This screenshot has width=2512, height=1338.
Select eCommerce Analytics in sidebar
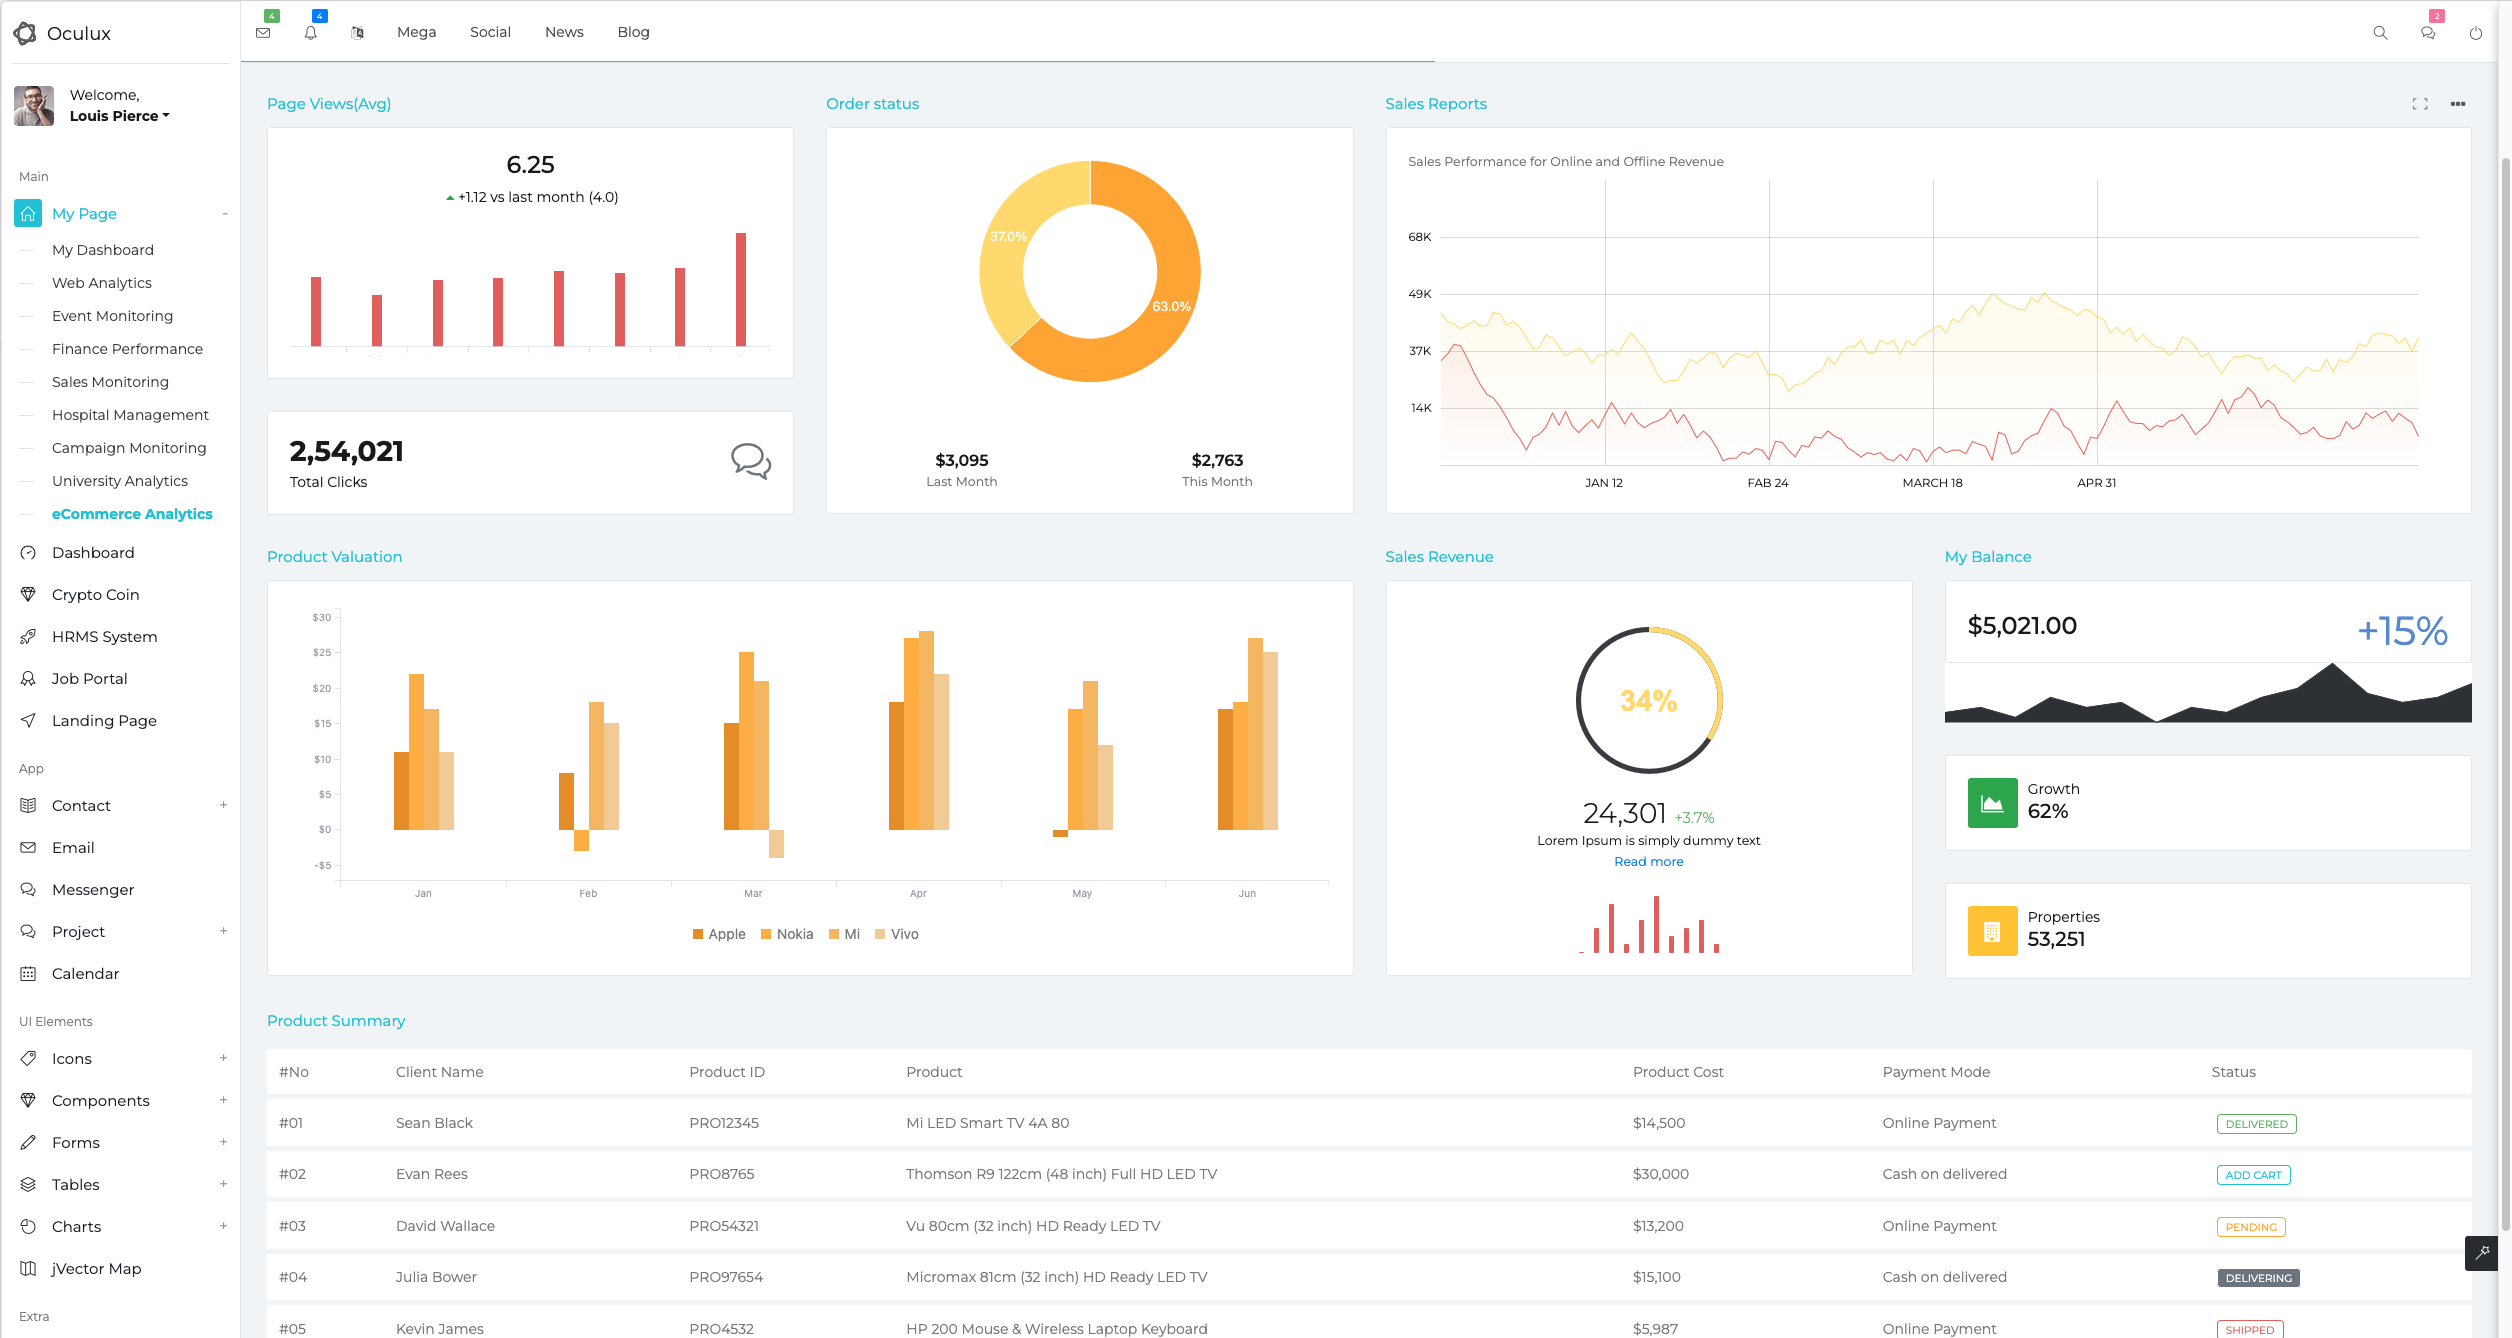click(x=132, y=514)
